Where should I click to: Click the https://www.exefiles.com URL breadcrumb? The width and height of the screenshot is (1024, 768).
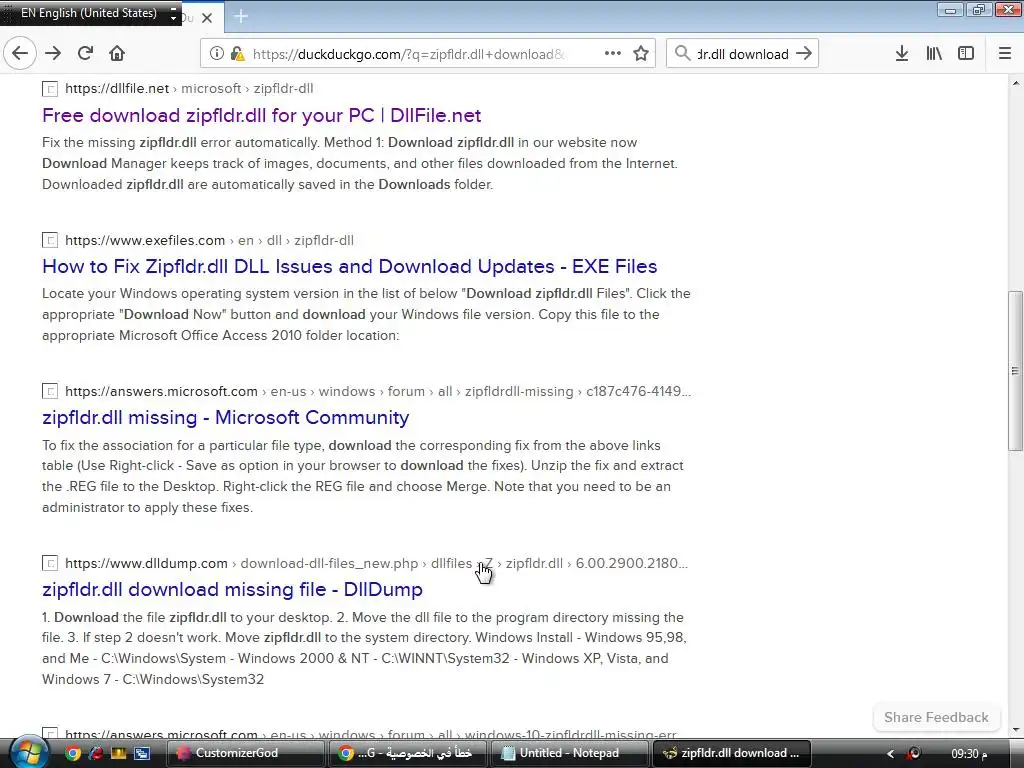pyautogui.click(x=145, y=240)
